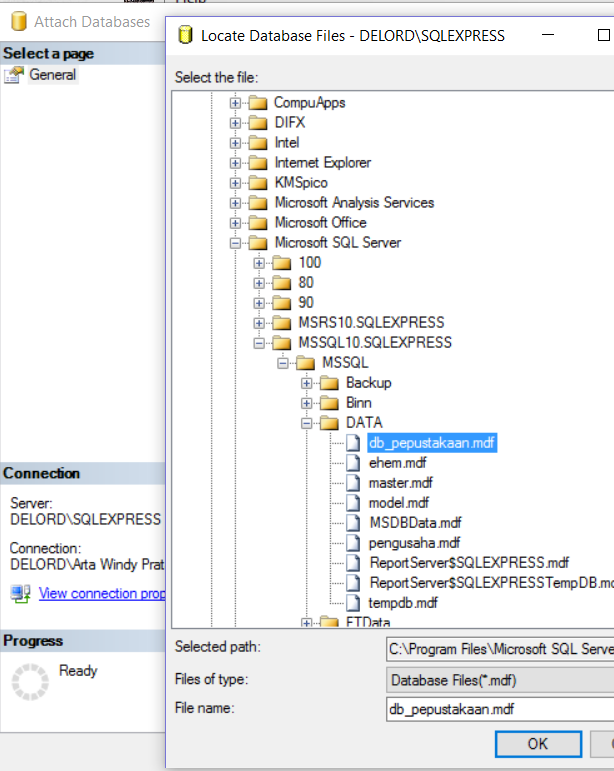Expand the 100 folder node

(x=259, y=263)
